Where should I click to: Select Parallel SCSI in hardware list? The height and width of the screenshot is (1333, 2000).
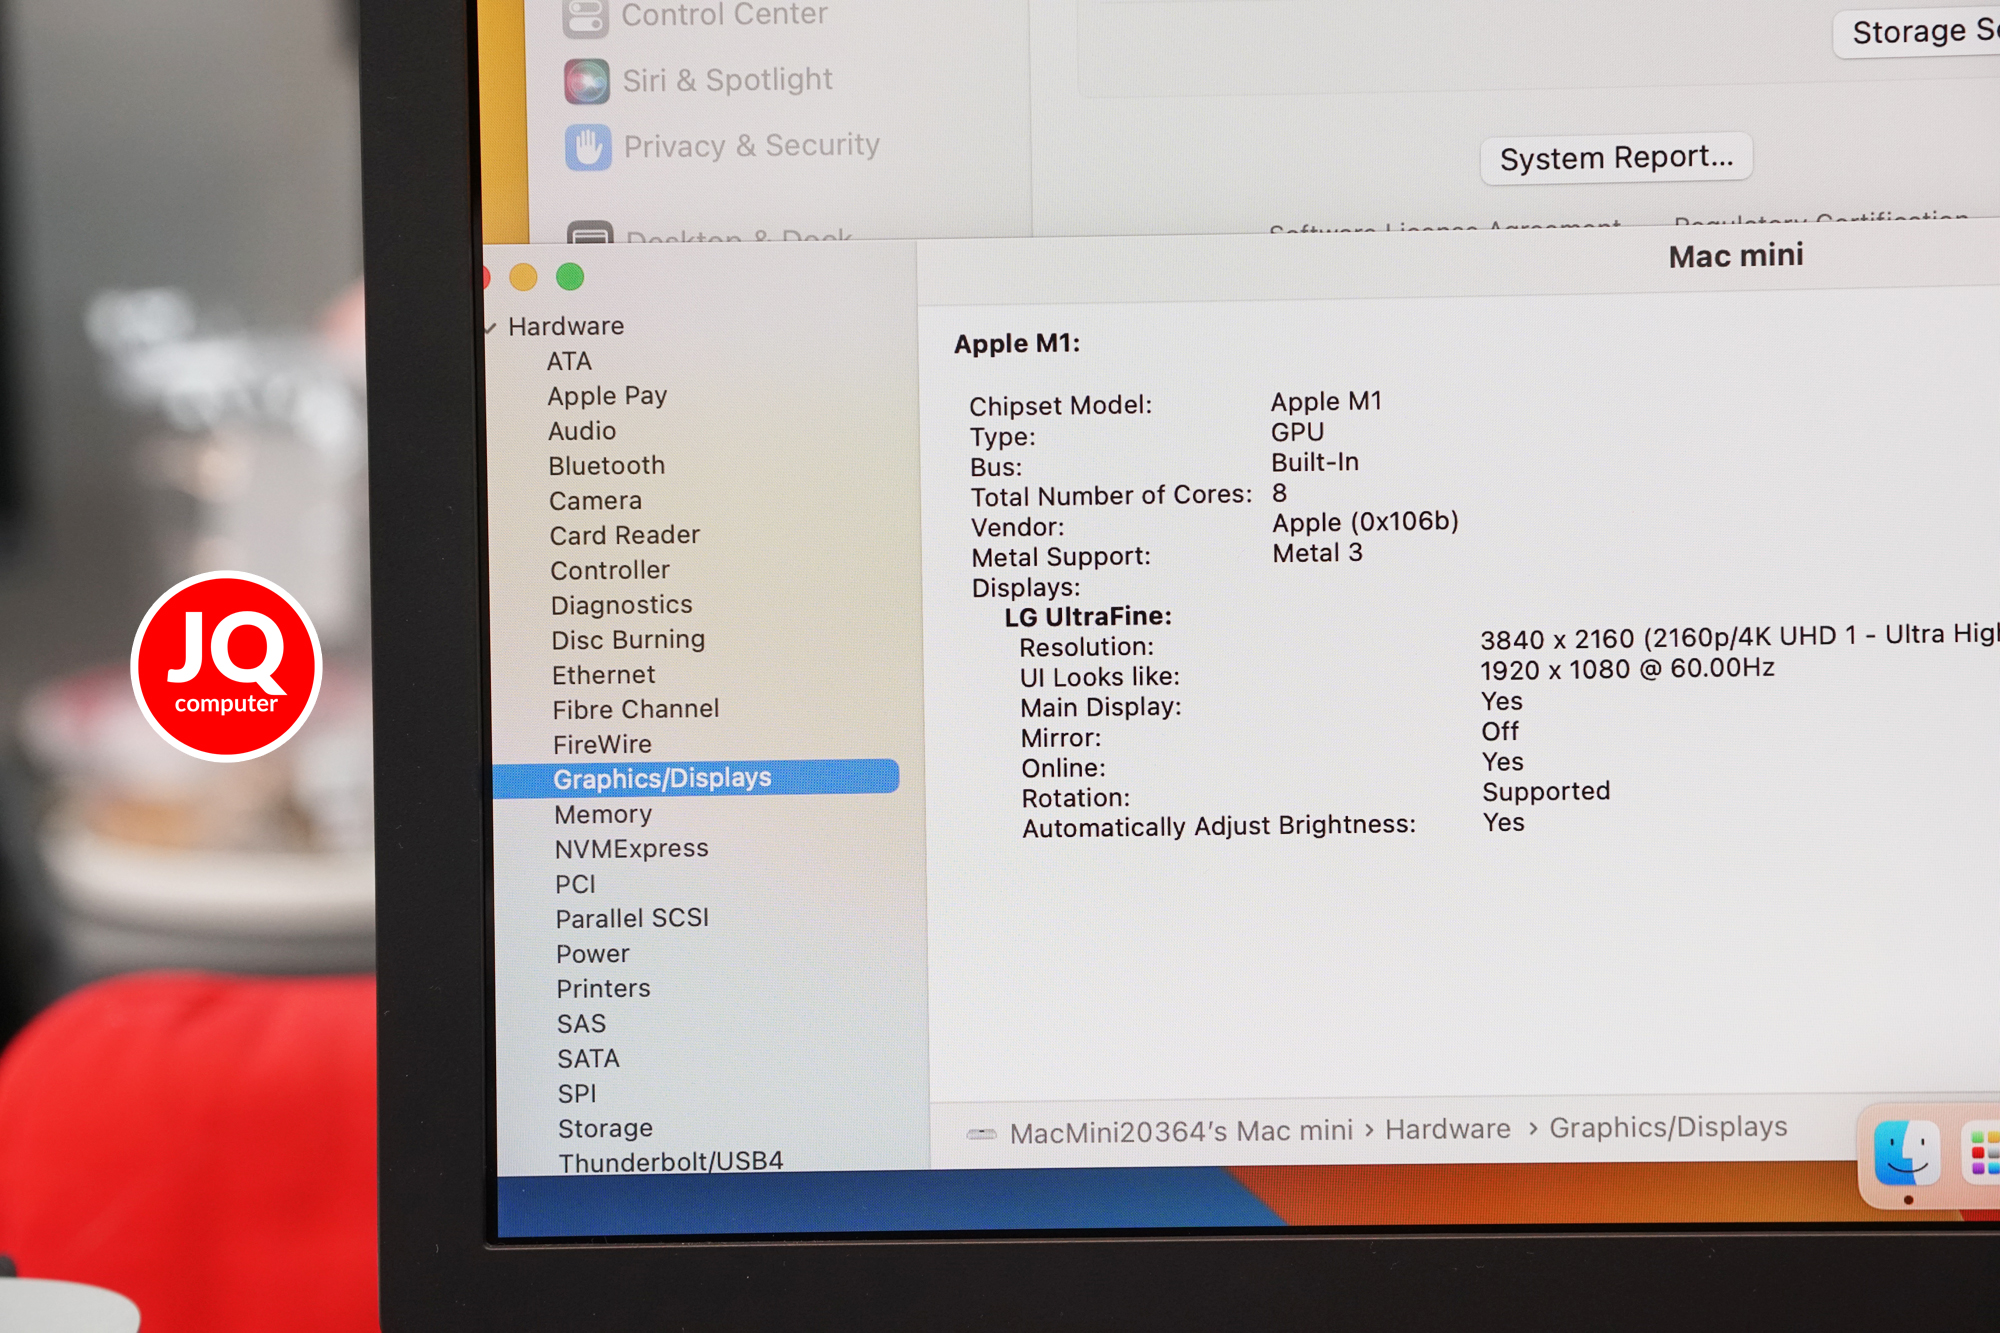tap(632, 918)
